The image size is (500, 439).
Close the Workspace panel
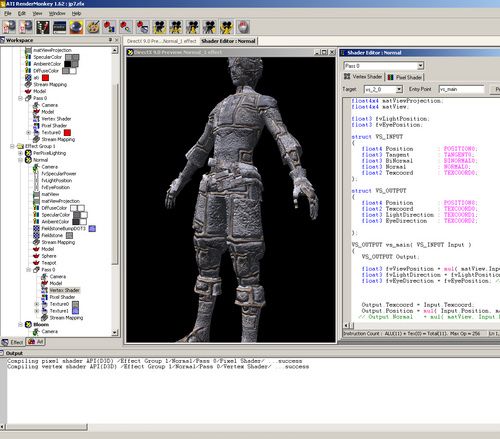pyautogui.click(x=117, y=40)
